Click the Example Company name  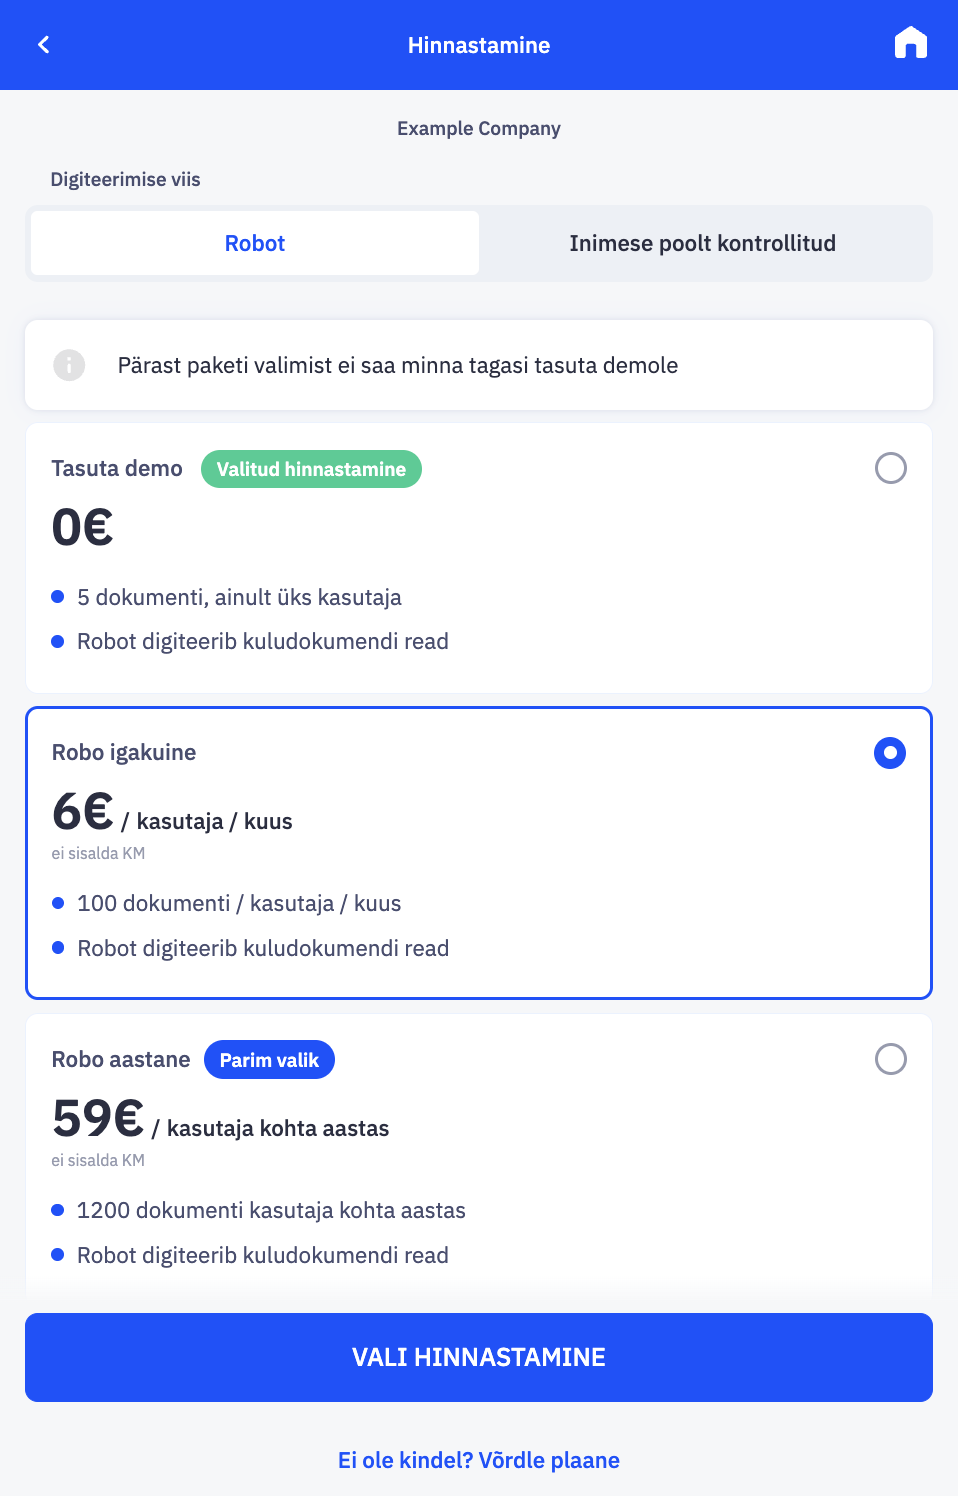tap(479, 129)
